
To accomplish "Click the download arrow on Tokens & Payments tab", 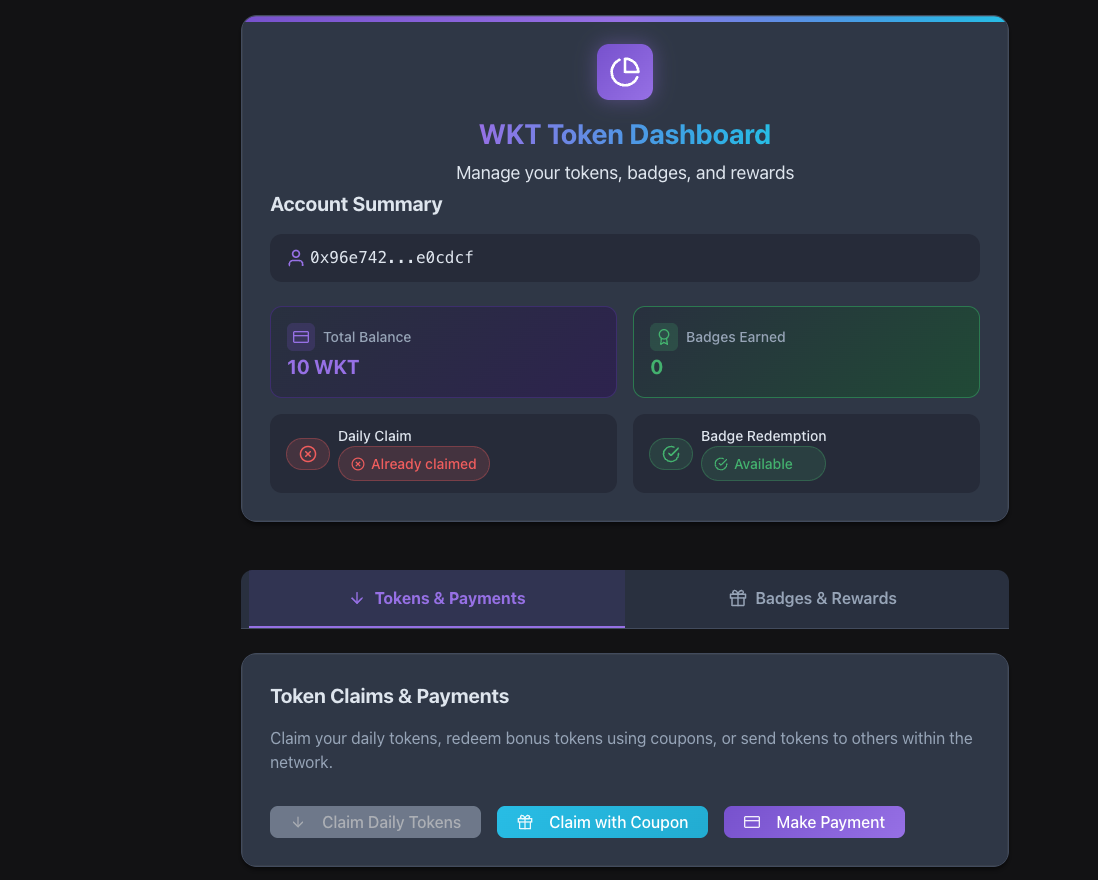I will pyautogui.click(x=357, y=598).
